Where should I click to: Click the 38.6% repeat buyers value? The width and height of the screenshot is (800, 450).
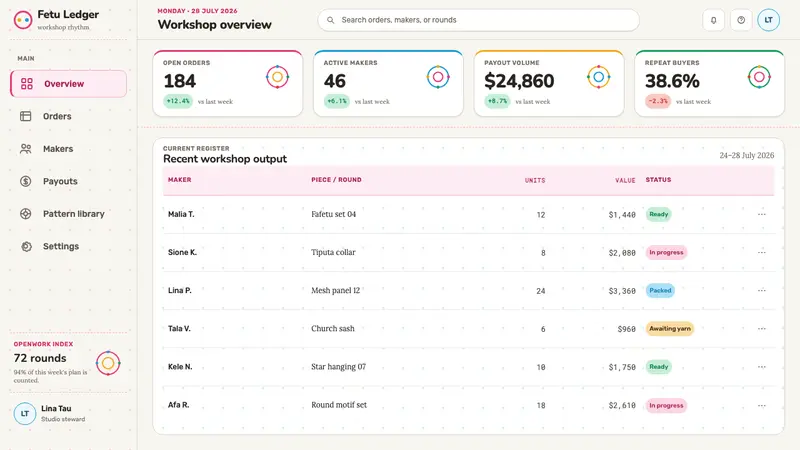coord(672,81)
